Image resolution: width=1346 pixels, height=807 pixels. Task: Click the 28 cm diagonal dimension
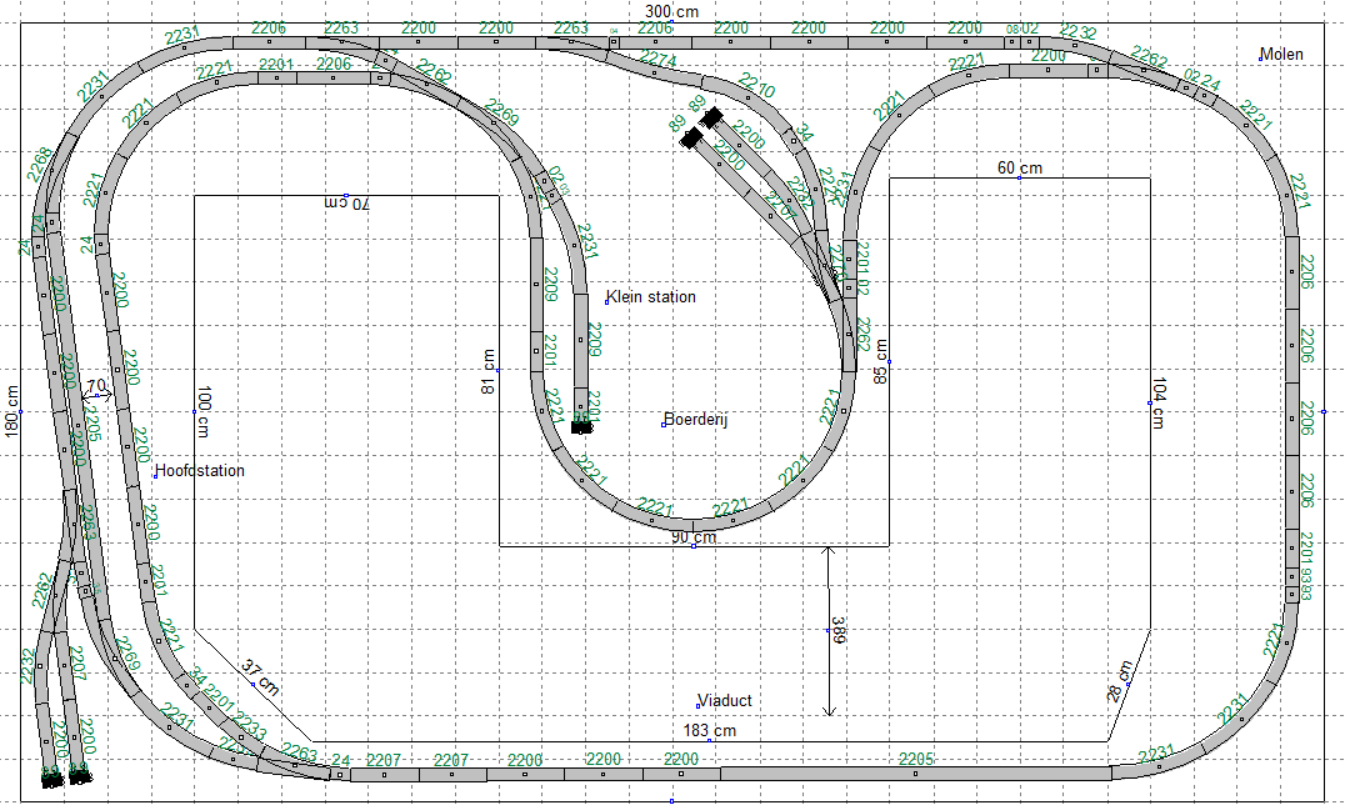pos(1119,681)
